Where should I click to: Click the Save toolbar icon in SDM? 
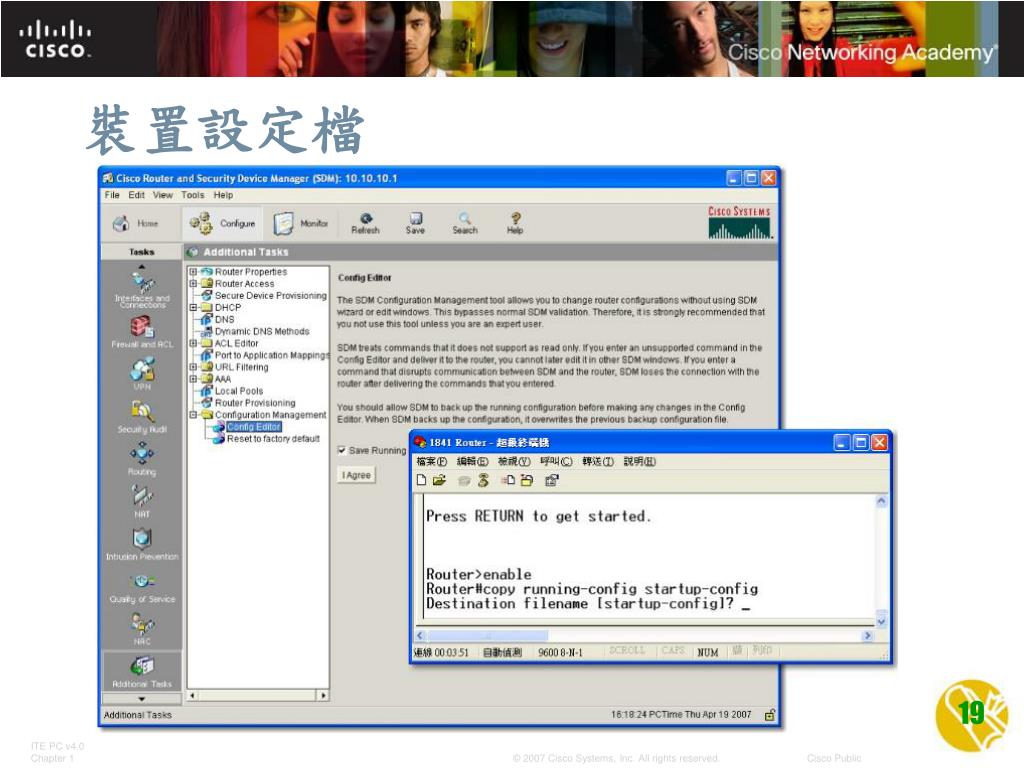click(x=415, y=223)
